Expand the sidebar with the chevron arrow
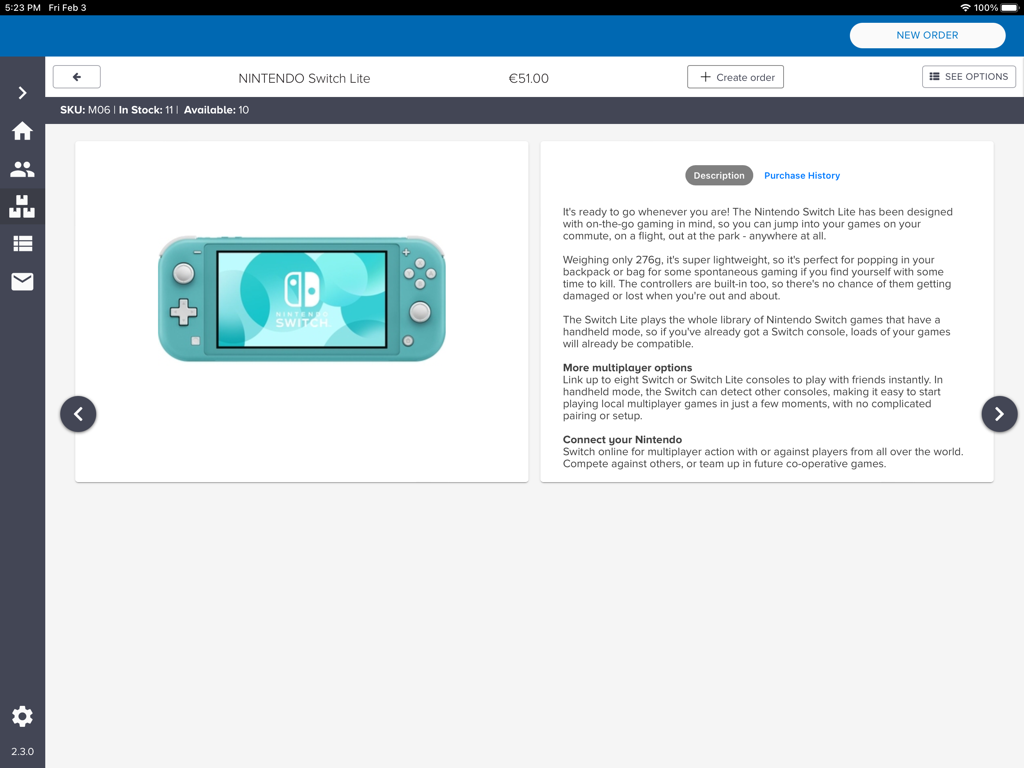1024x768 pixels. [x=22, y=93]
